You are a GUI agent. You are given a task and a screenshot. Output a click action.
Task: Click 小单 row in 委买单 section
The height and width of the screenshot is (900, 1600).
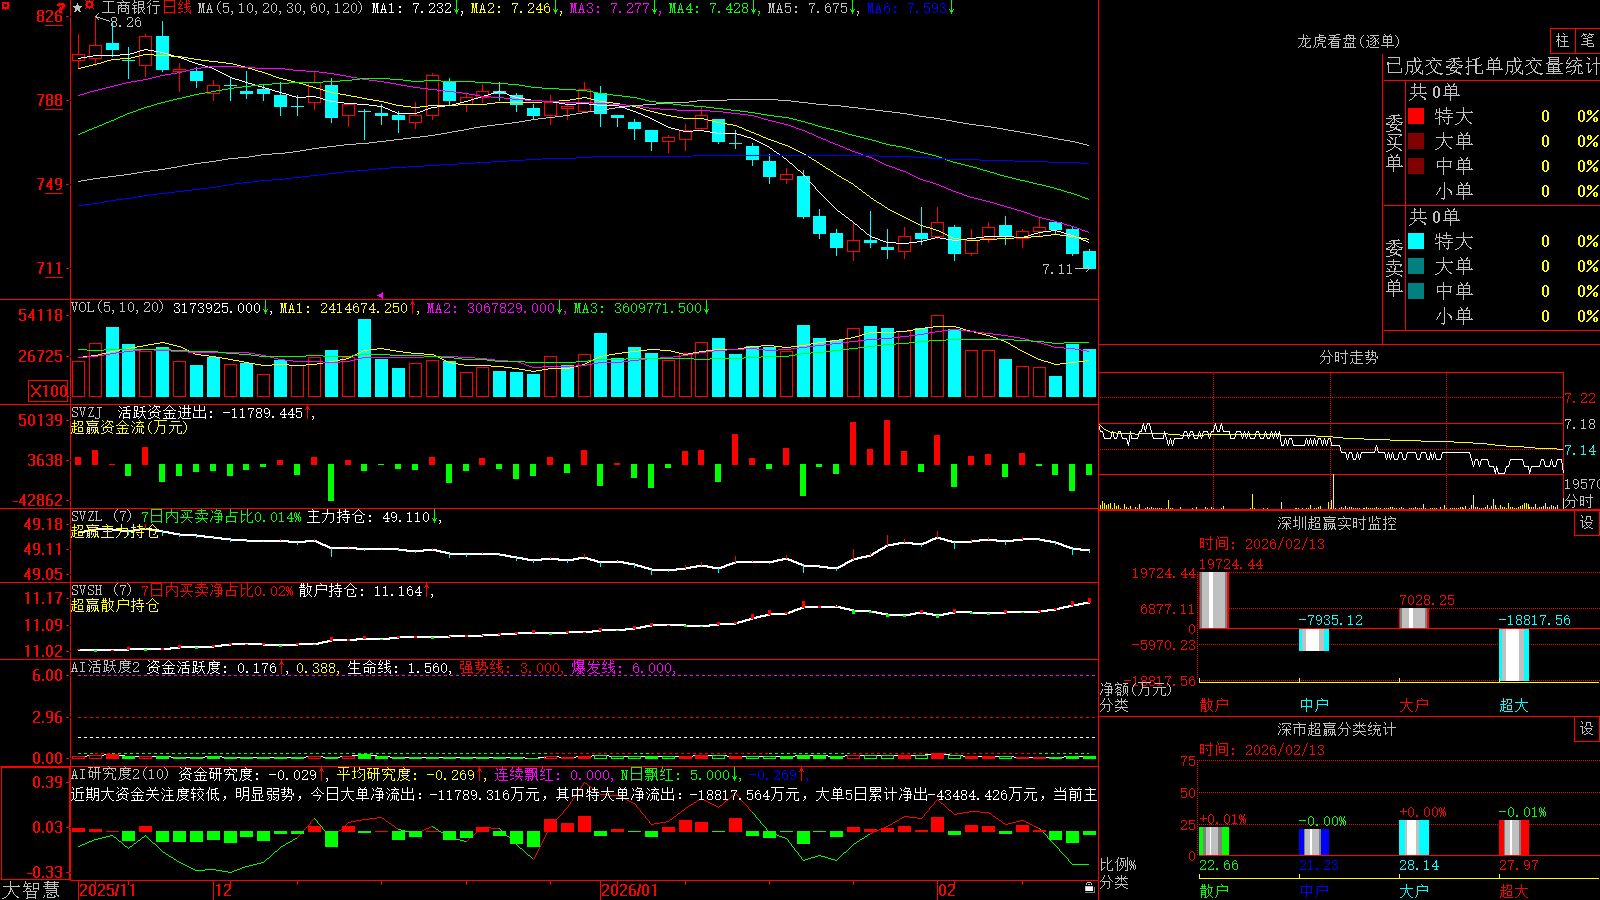click(1503, 191)
